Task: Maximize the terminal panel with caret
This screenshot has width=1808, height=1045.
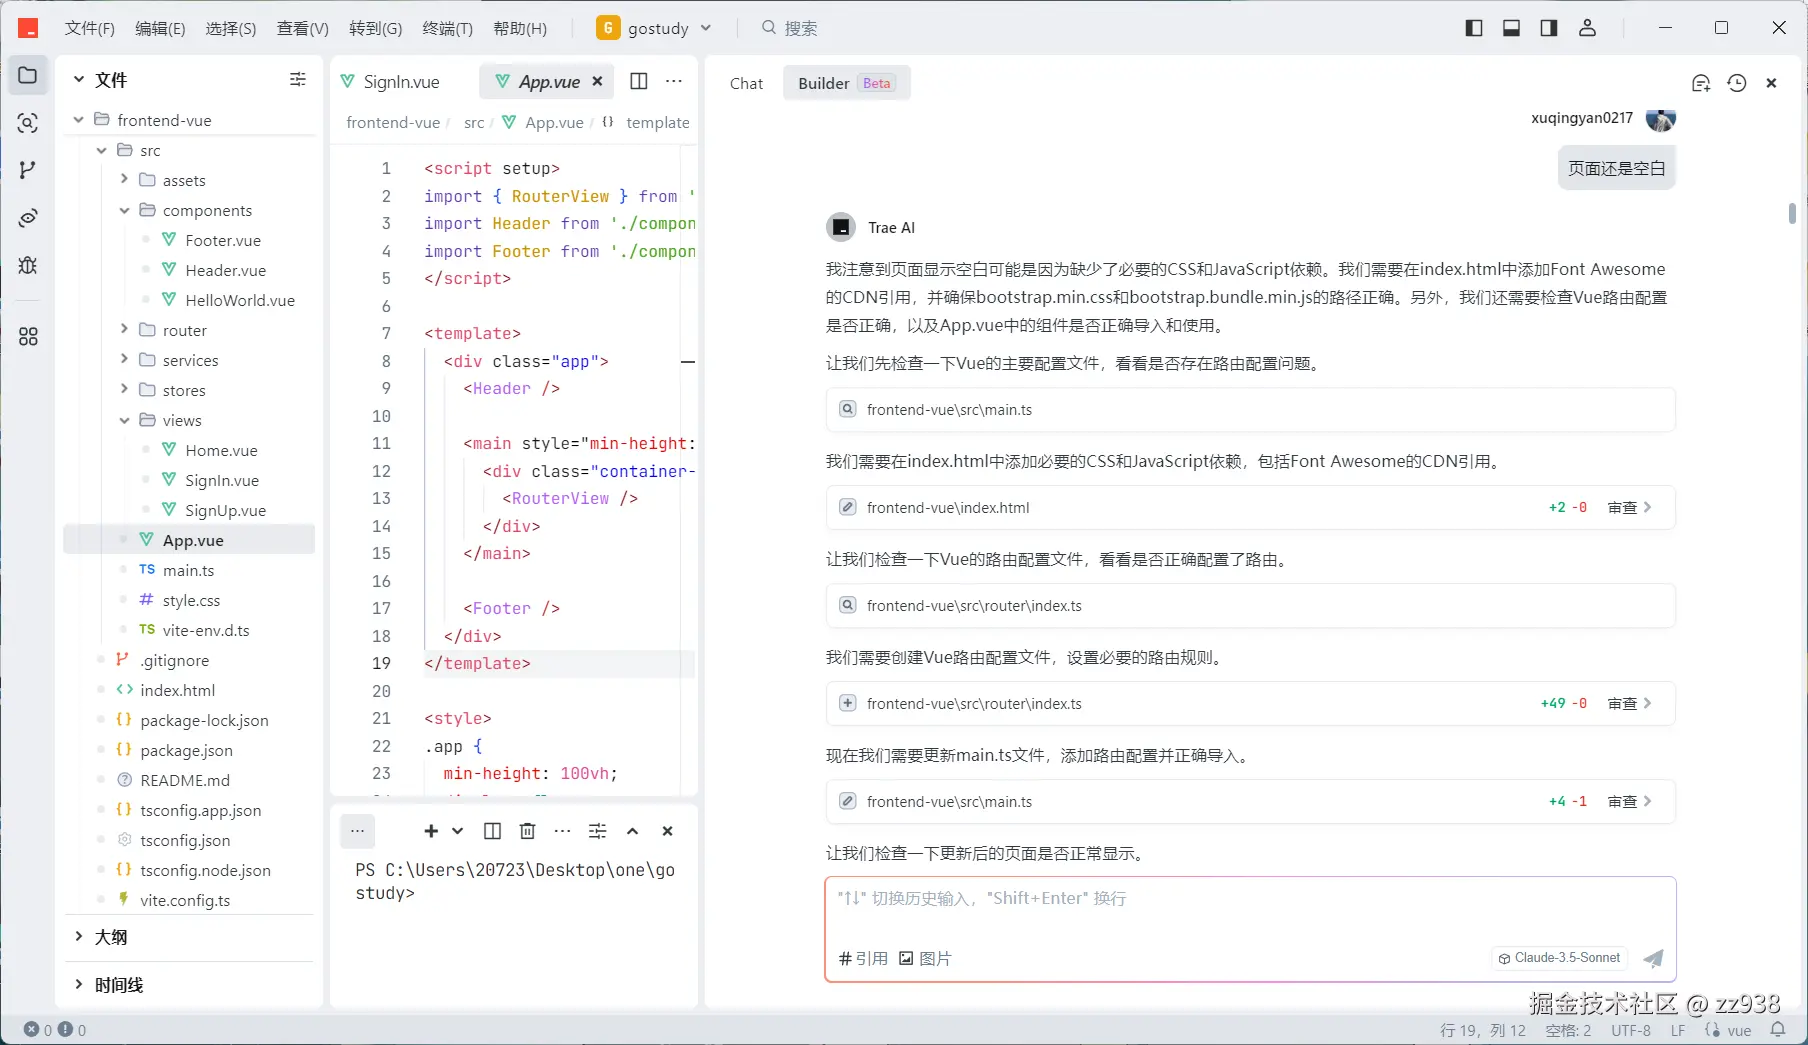Action: 632,831
